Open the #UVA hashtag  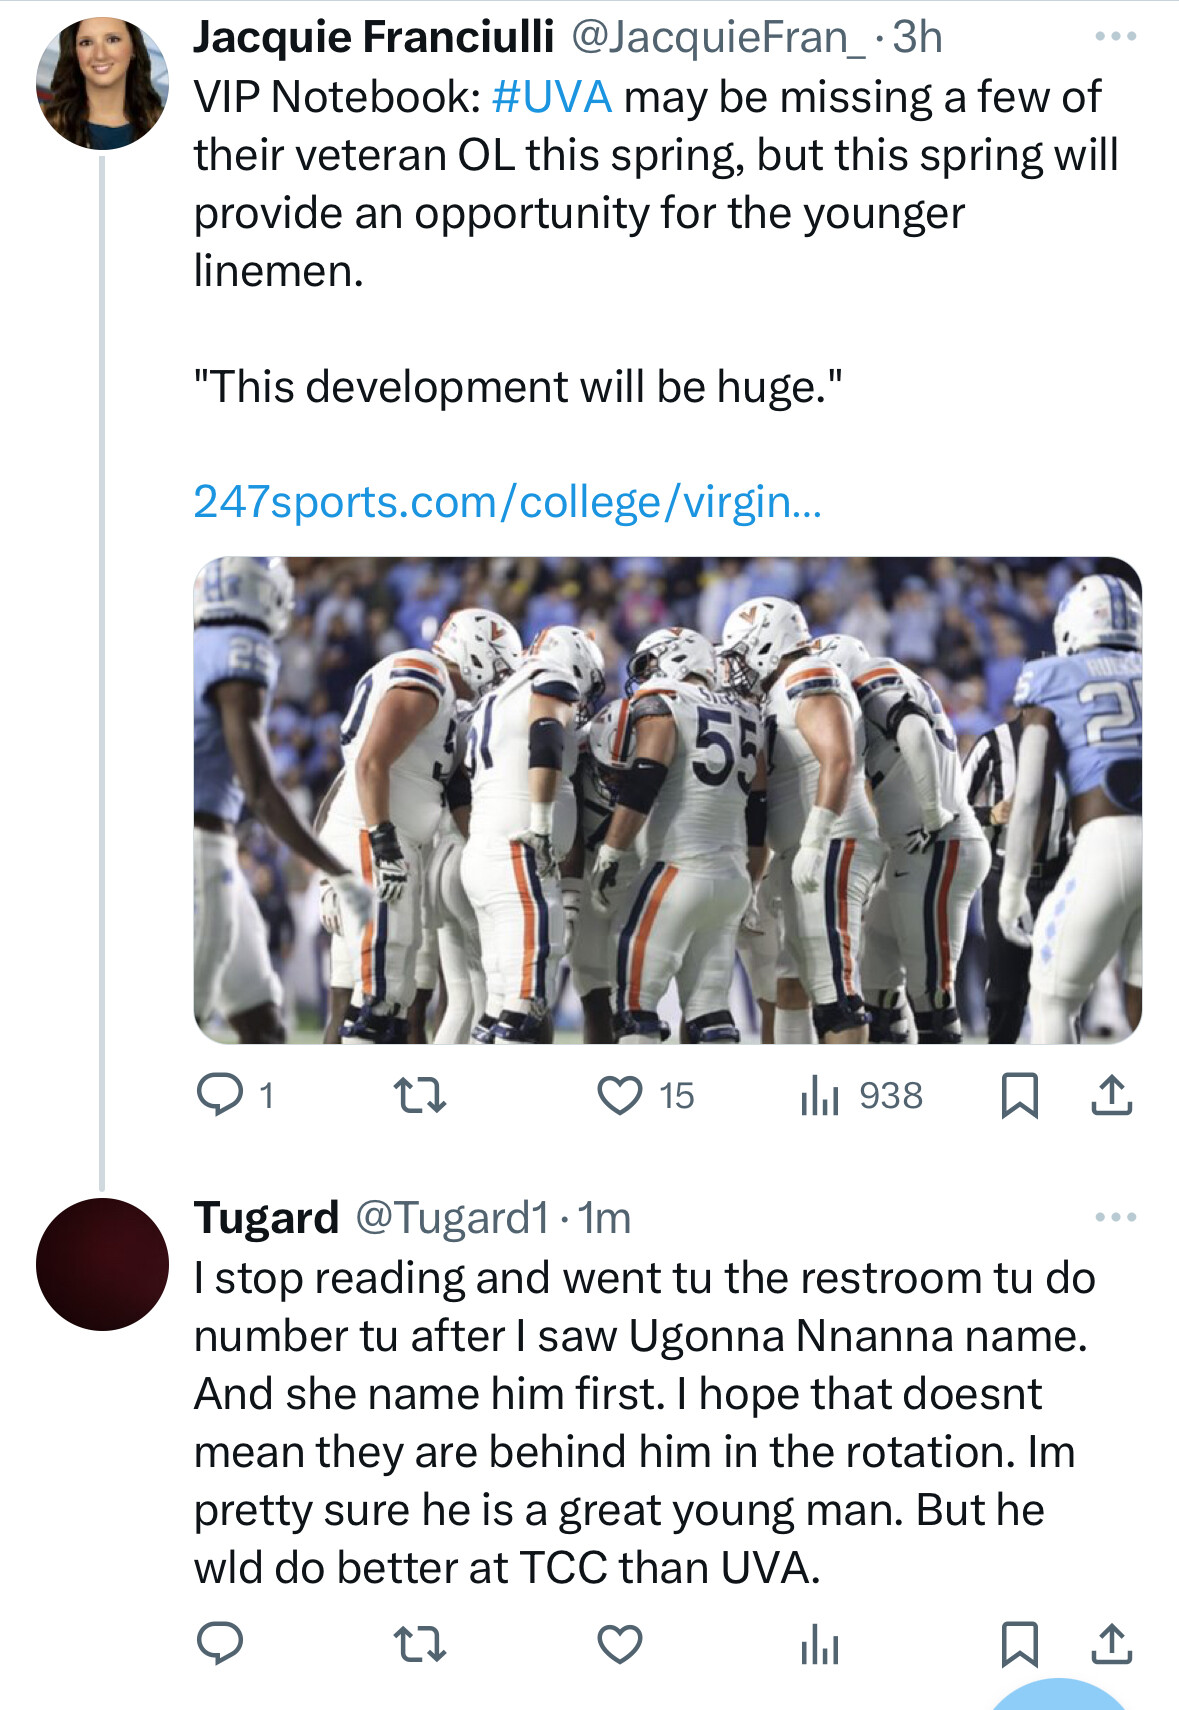[552, 97]
